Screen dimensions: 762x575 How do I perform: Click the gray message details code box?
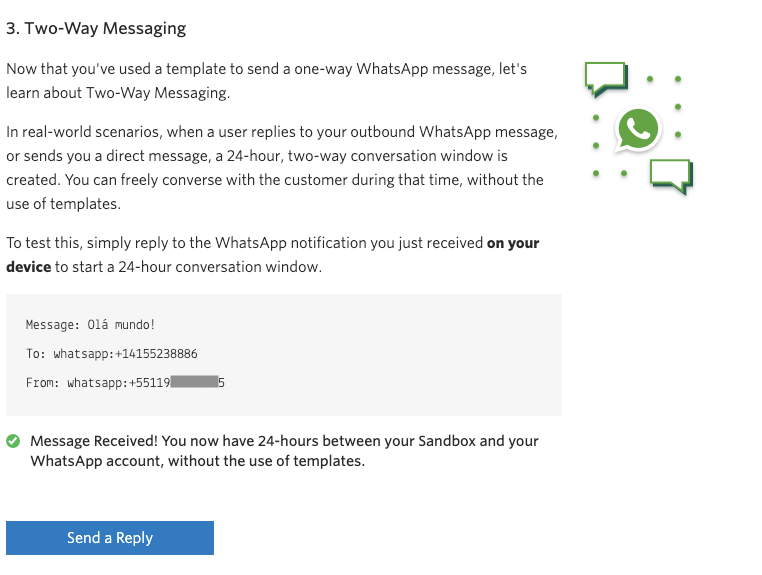coord(284,355)
